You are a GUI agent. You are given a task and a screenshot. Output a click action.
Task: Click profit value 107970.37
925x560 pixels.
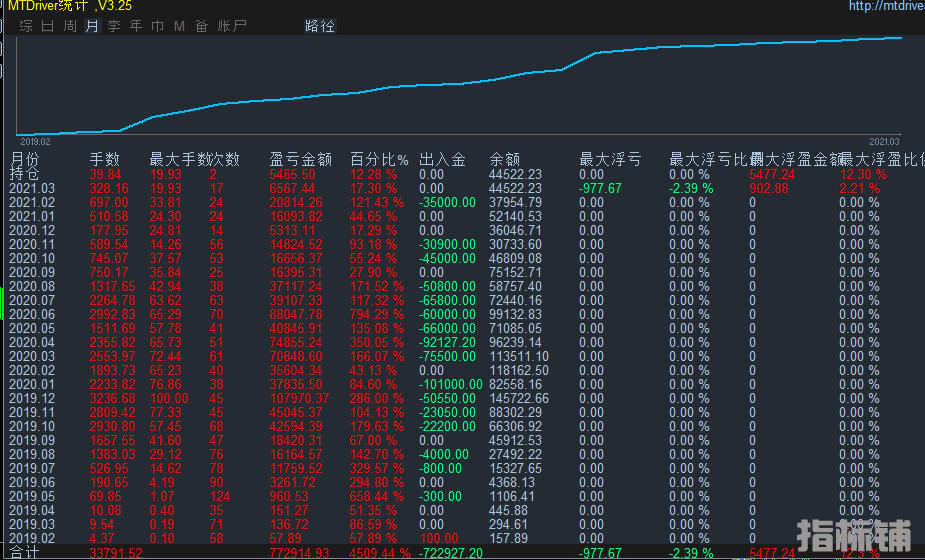[x=300, y=398]
